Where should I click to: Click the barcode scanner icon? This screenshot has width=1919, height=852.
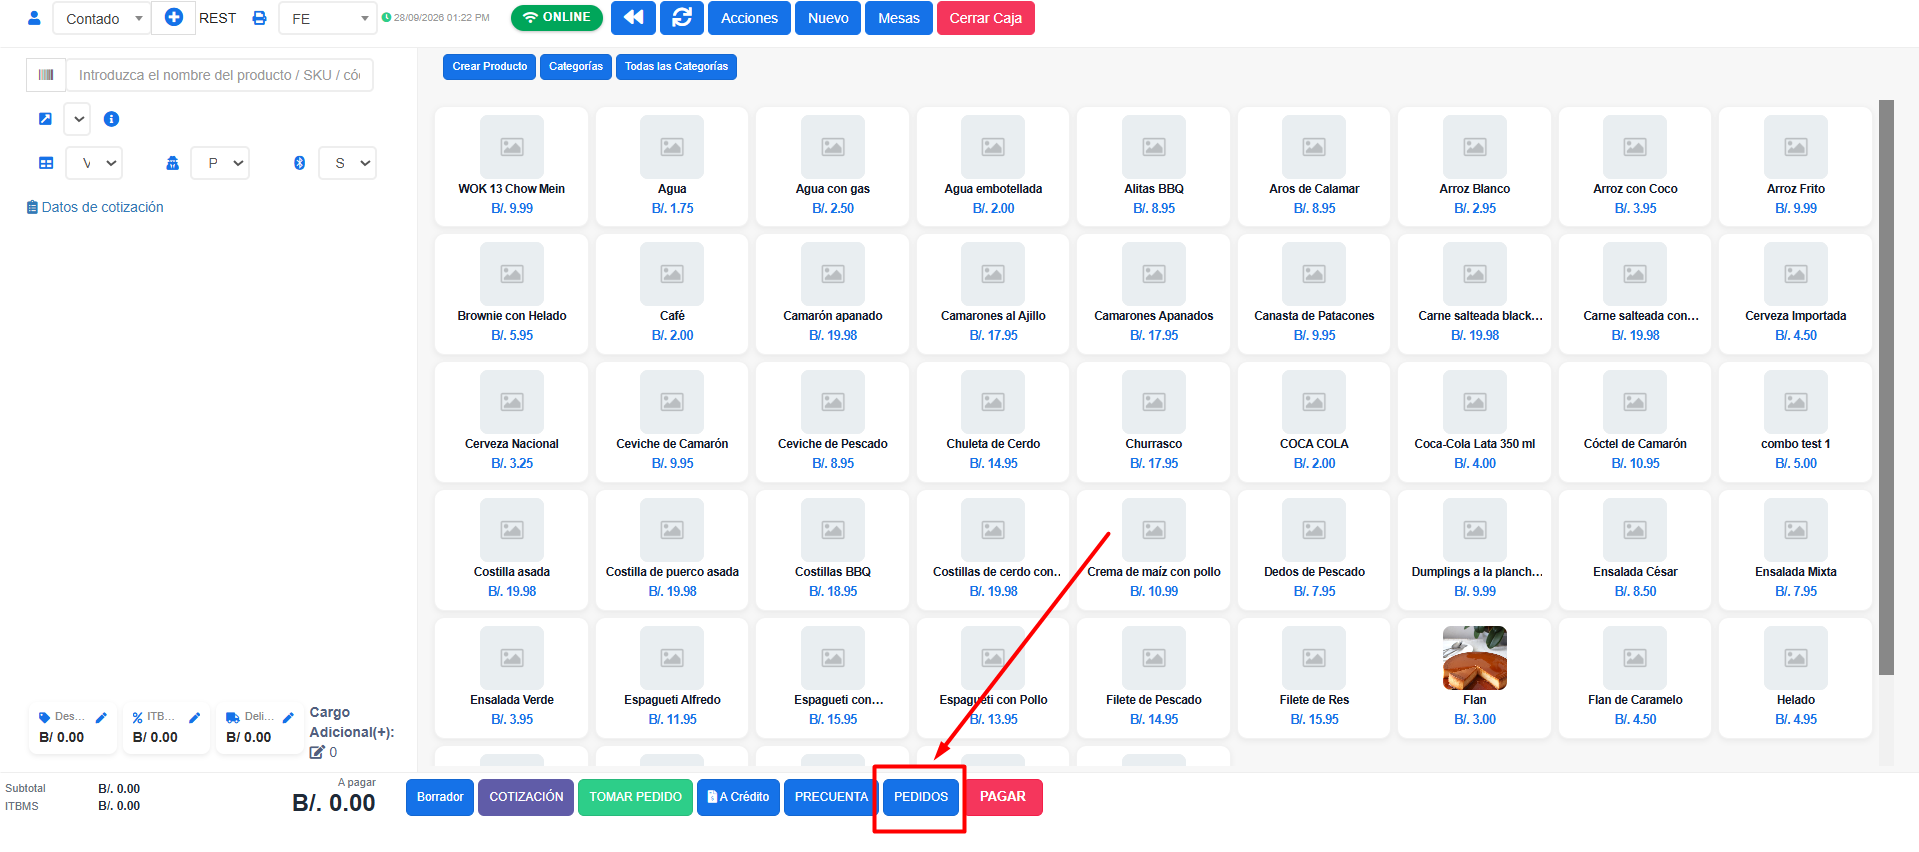[x=46, y=75]
